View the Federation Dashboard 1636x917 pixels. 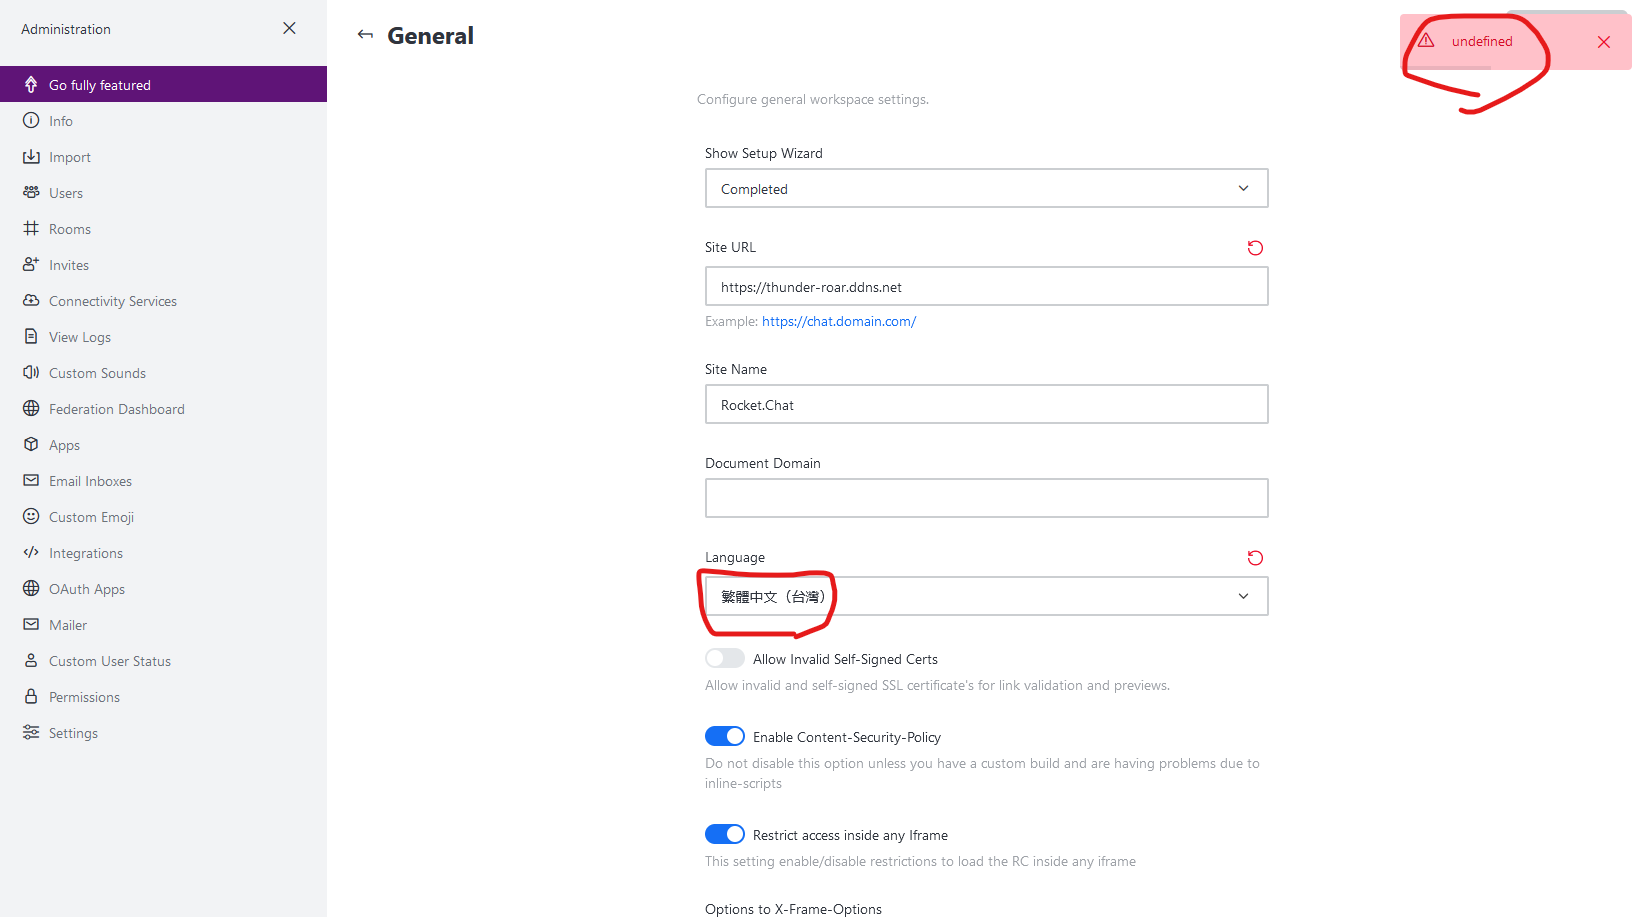[116, 408]
